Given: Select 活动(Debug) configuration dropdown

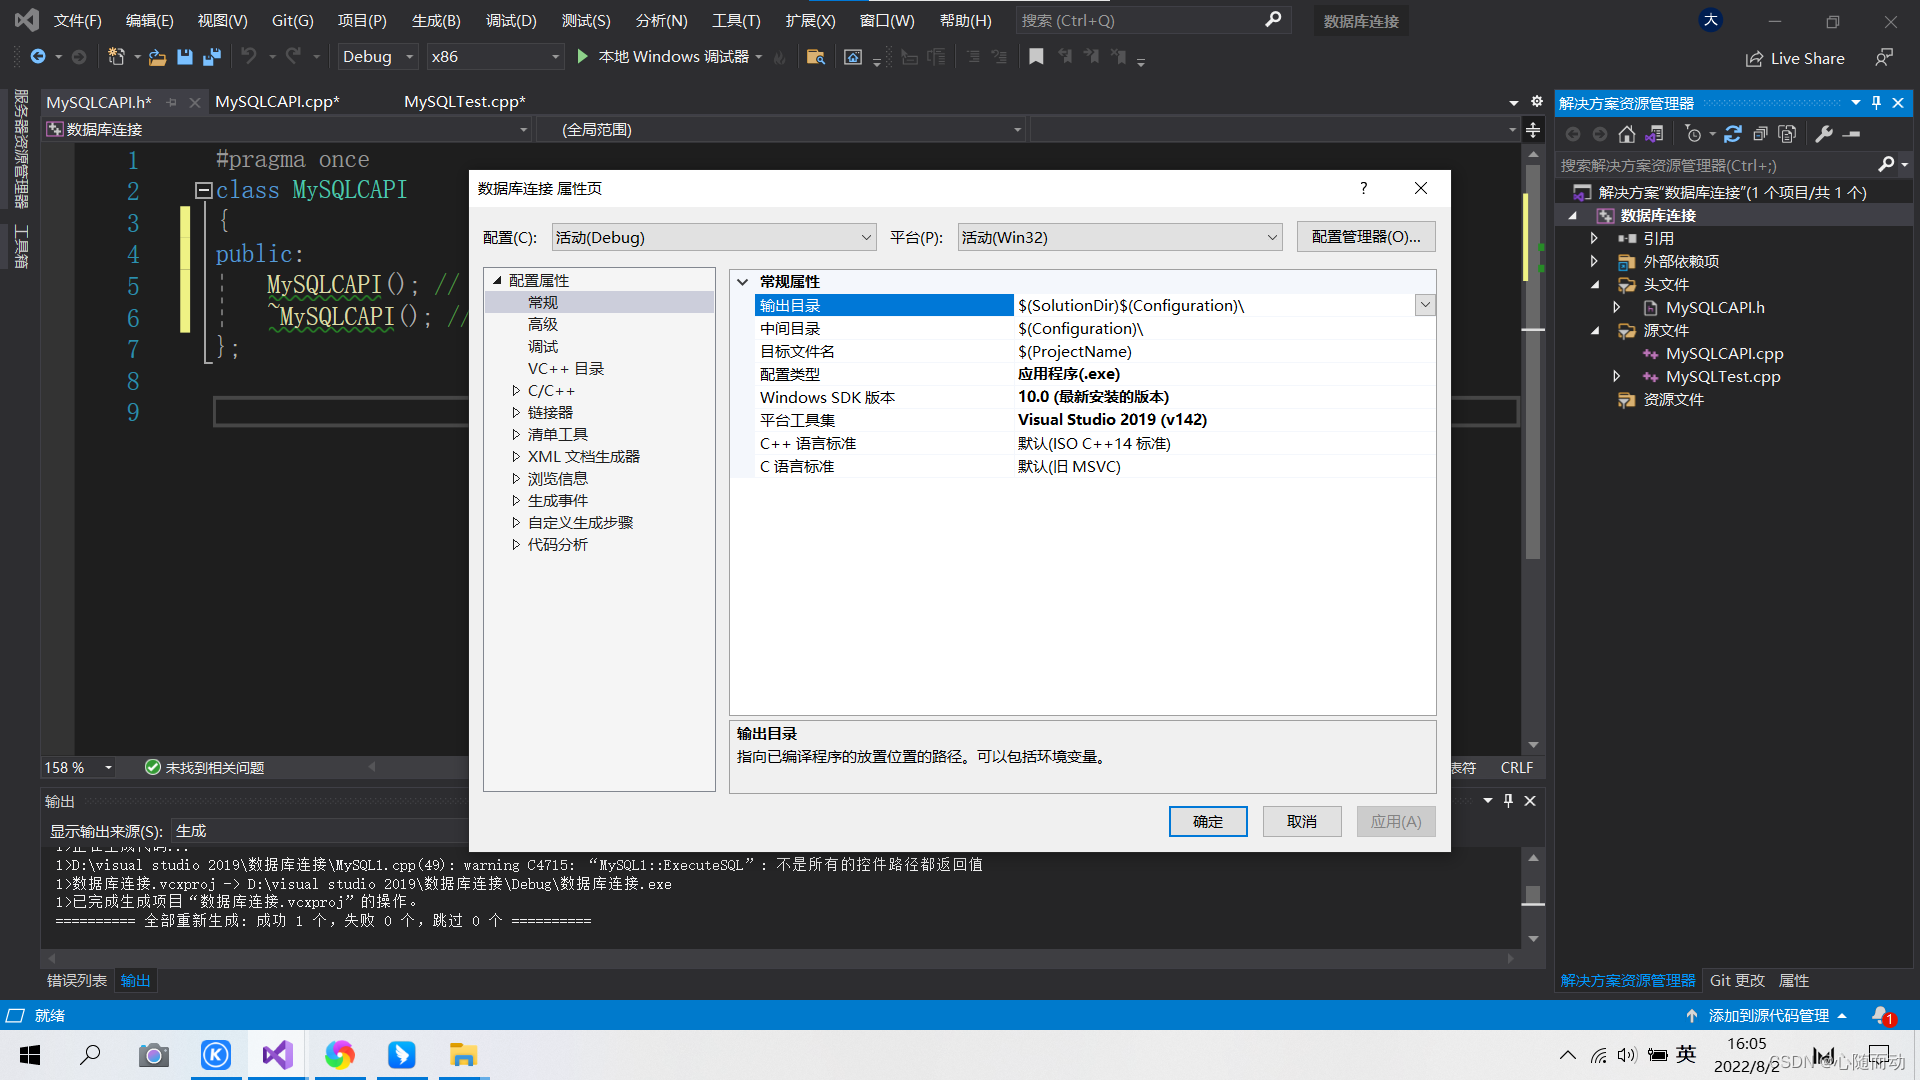Looking at the screenshot, I should coord(712,236).
